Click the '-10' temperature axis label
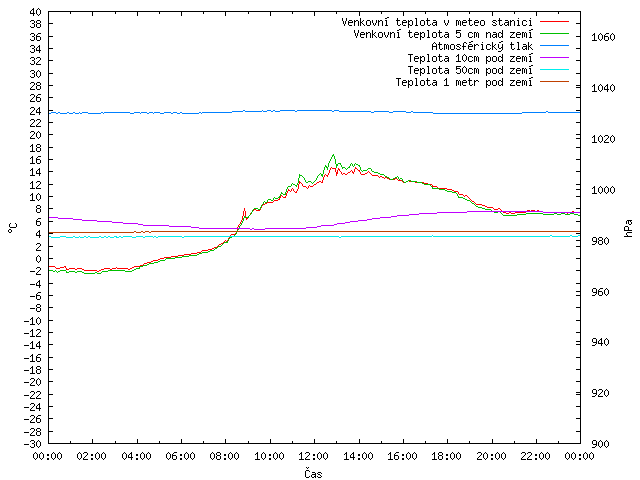Screen dimensions: 640x480 tap(32, 320)
